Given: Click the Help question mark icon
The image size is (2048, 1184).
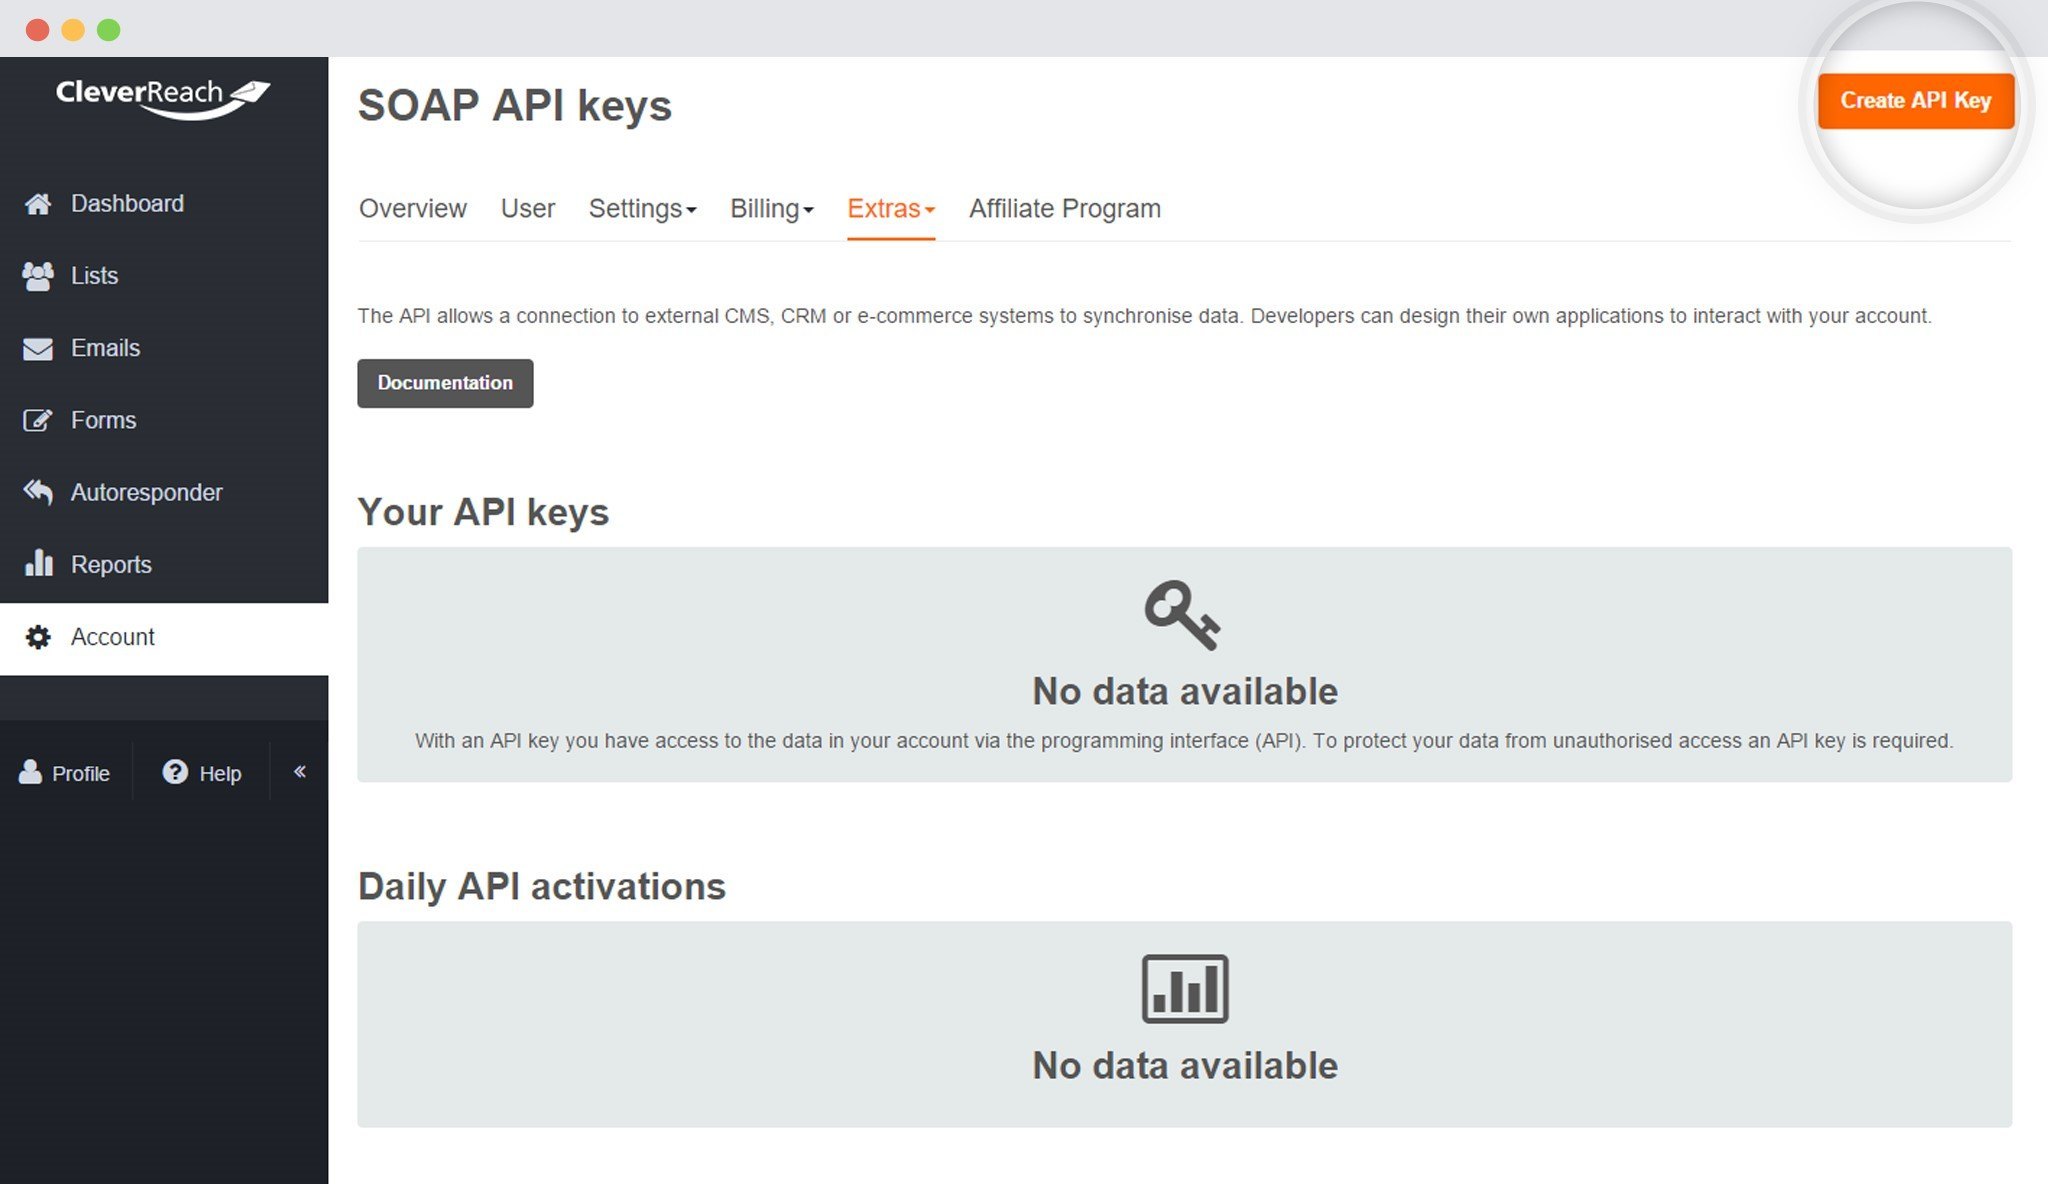Looking at the screenshot, I should (x=175, y=772).
